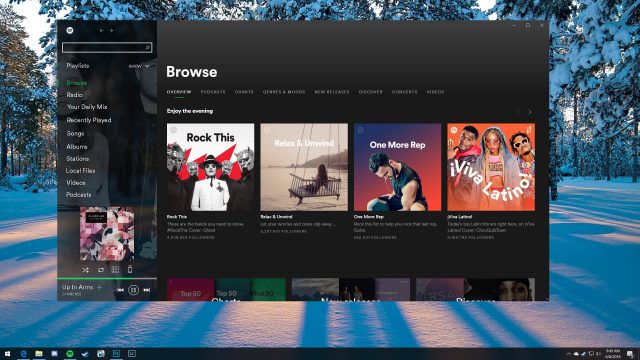This screenshot has width=640, height=360.
Task: Toggle repeat mode
Action: pyautogui.click(x=100, y=270)
